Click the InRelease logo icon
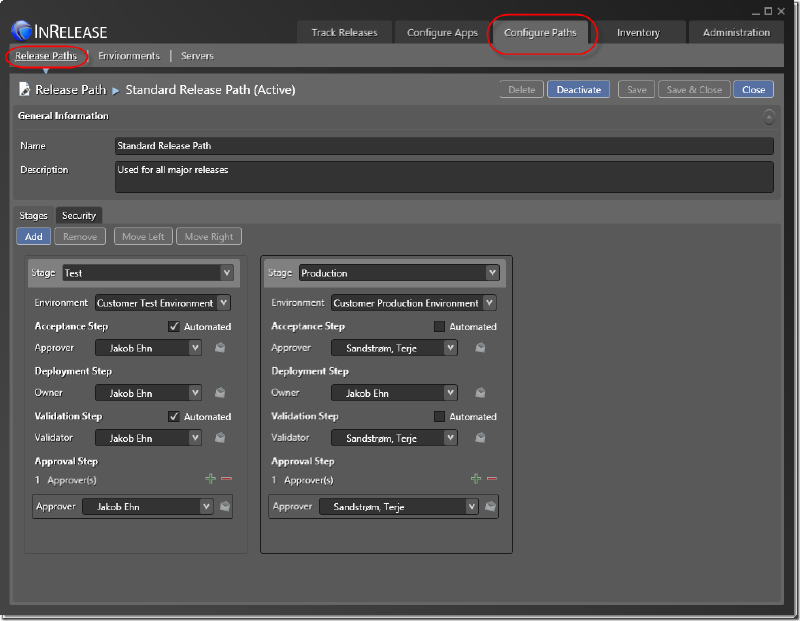 point(21,31)
